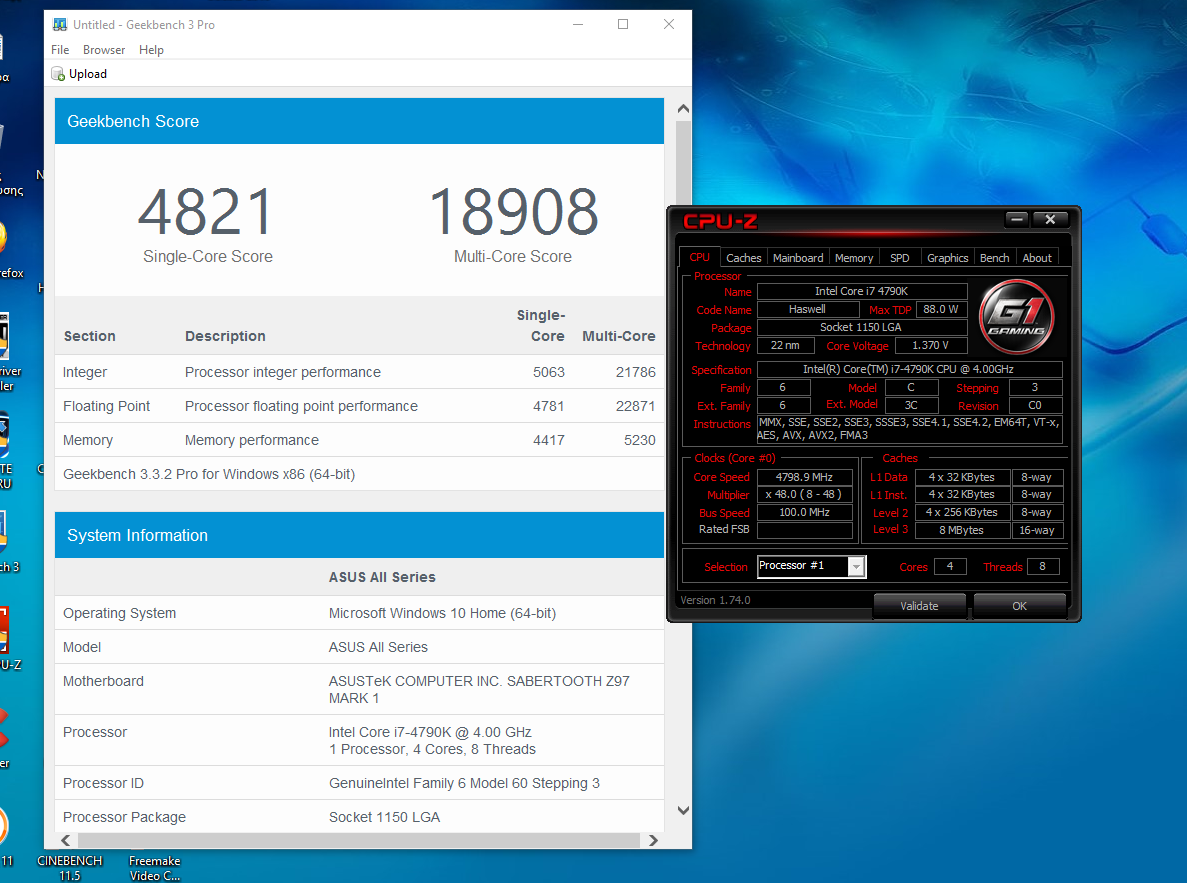Image resolution: width=1187 pixels, height=883 pixels.
Task: Switch to the Graphics tab in CPU-Z
Action: coord(947,258)
